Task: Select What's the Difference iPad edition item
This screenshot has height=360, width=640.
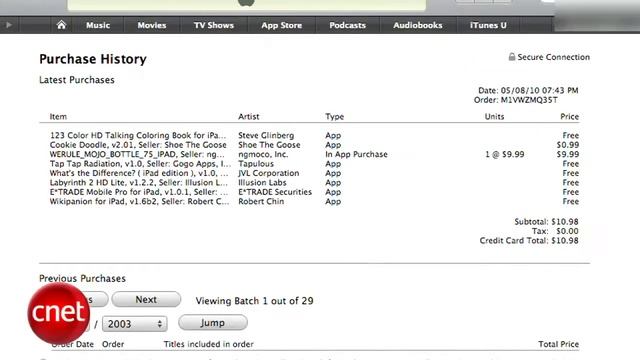Action: 139,173
